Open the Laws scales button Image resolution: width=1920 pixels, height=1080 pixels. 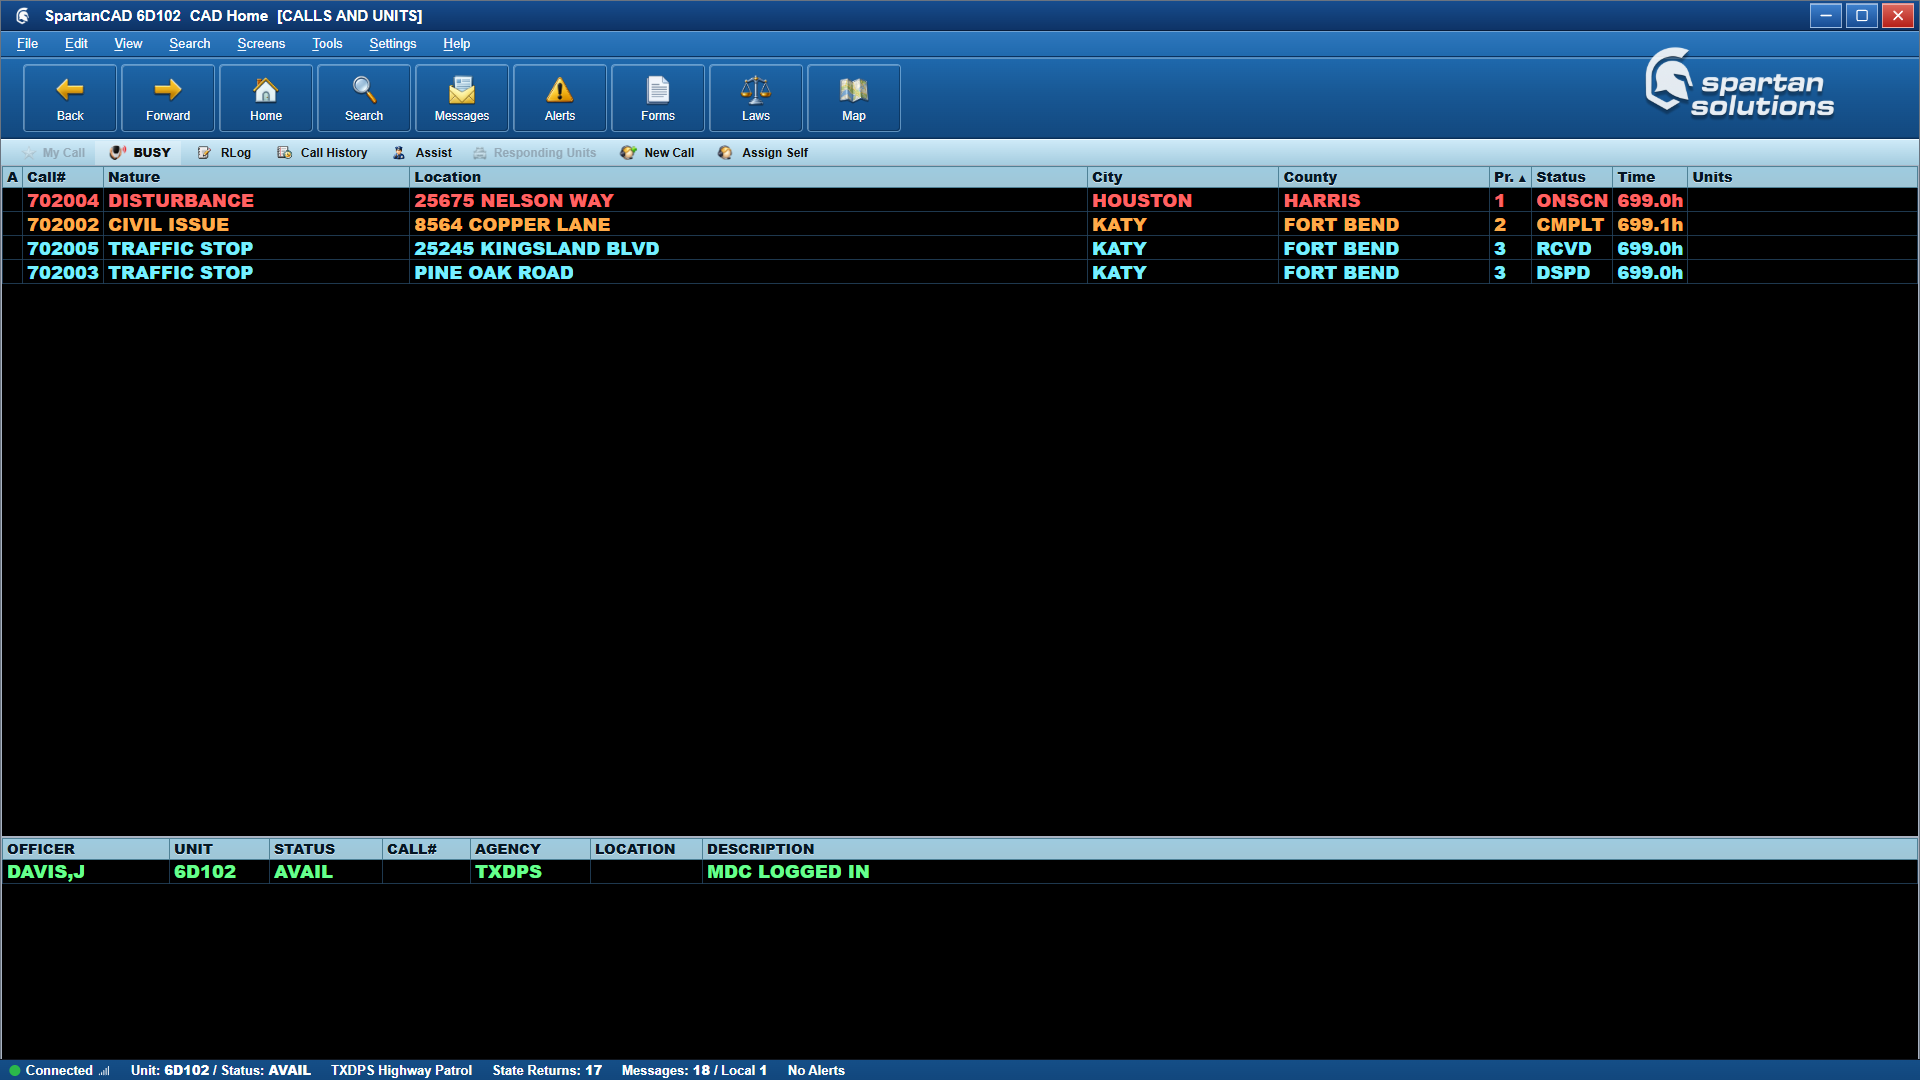[x=756, y=98]
